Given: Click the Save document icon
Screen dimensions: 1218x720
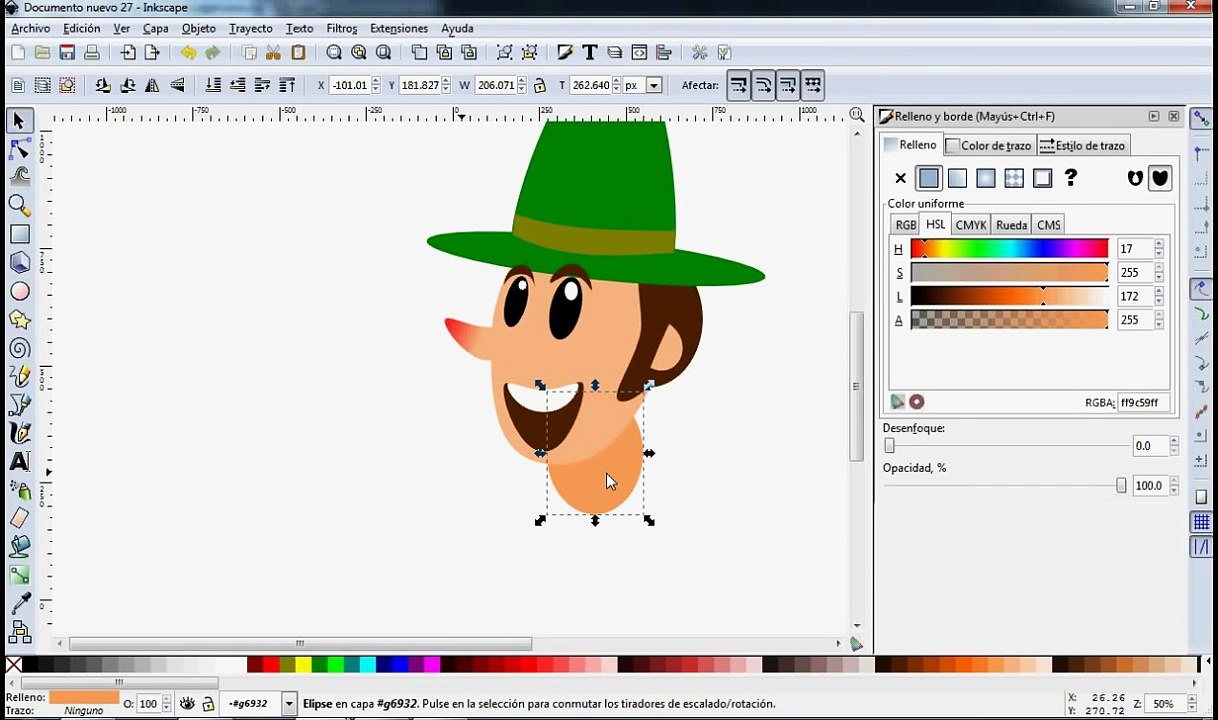Looking at the screenshot, I should (67, 52).
